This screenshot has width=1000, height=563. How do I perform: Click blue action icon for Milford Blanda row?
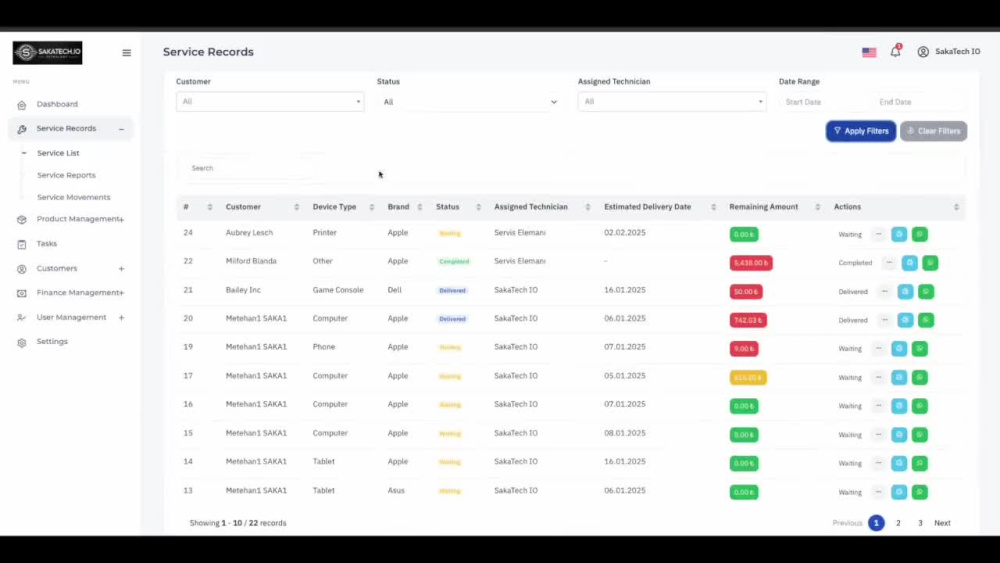point(909,263)
